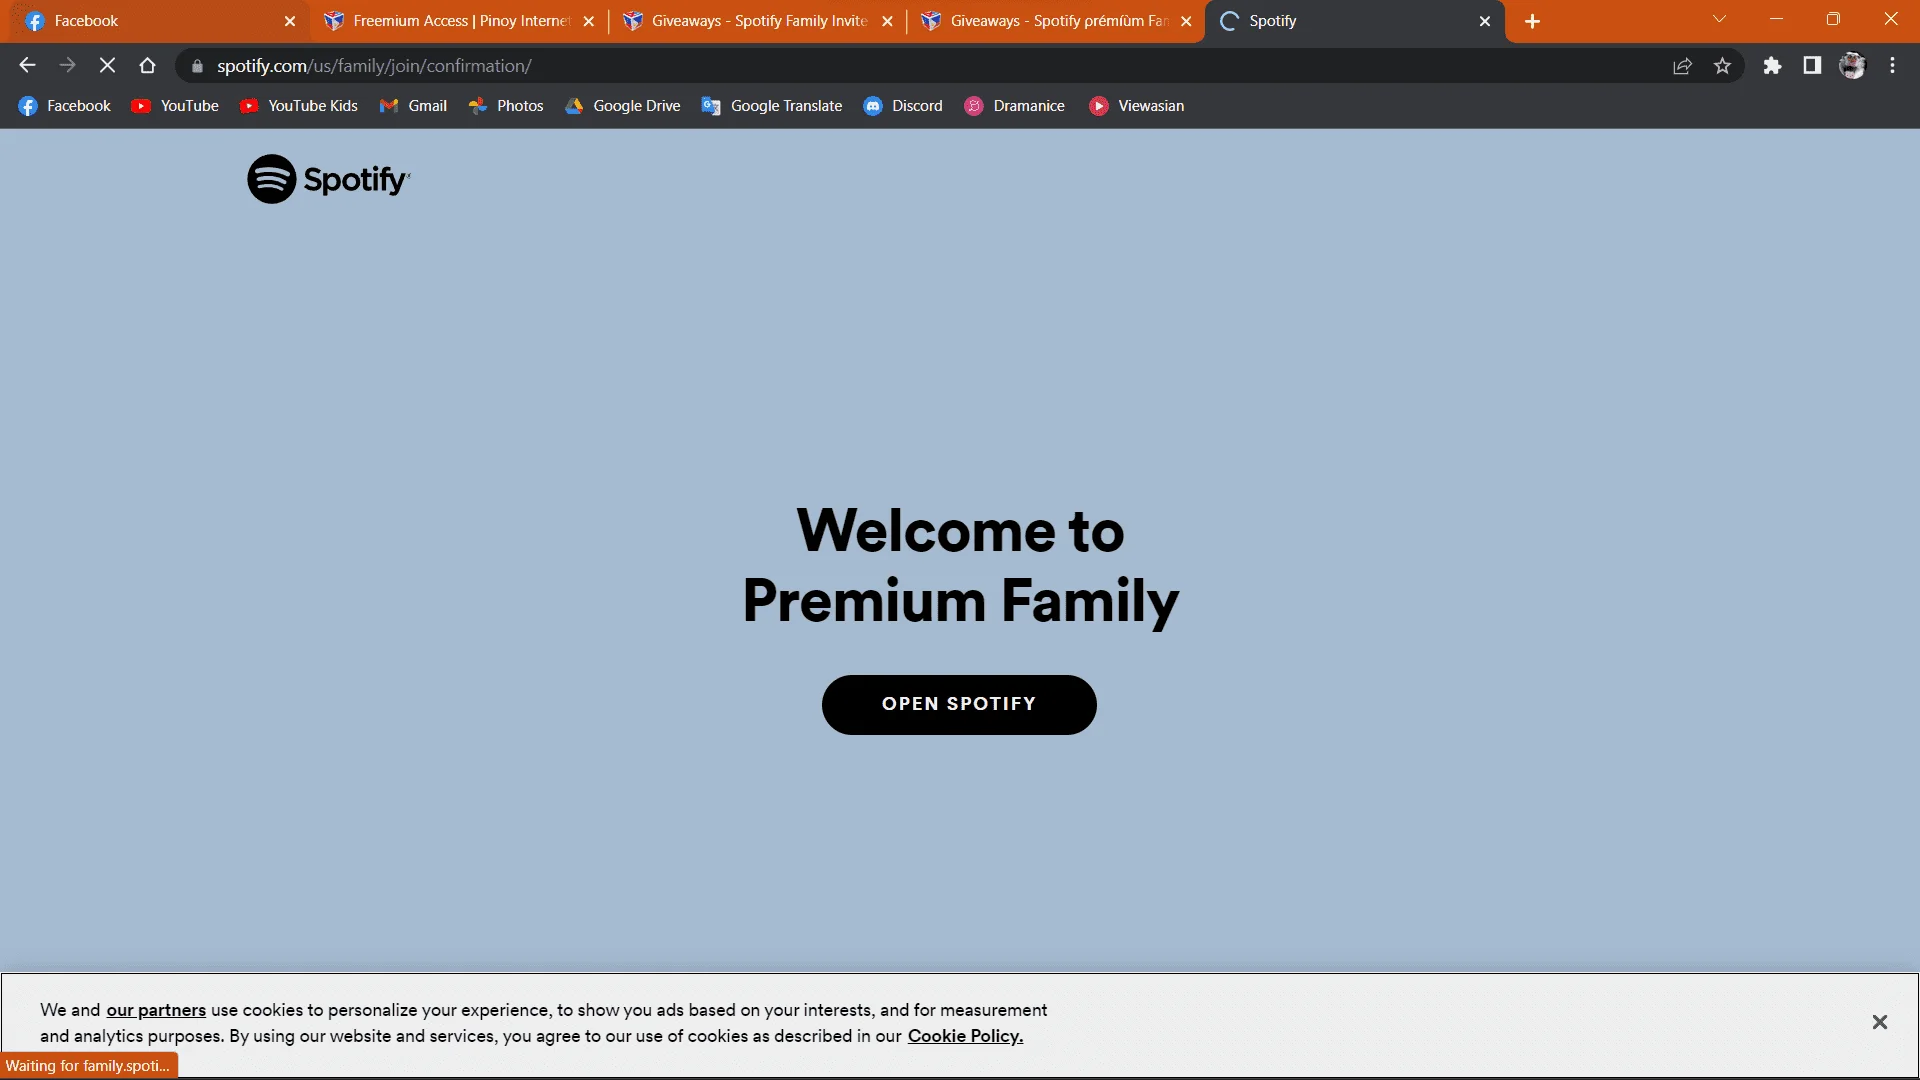Open the Chrome profile avatar

click(x=1852, y=66)
